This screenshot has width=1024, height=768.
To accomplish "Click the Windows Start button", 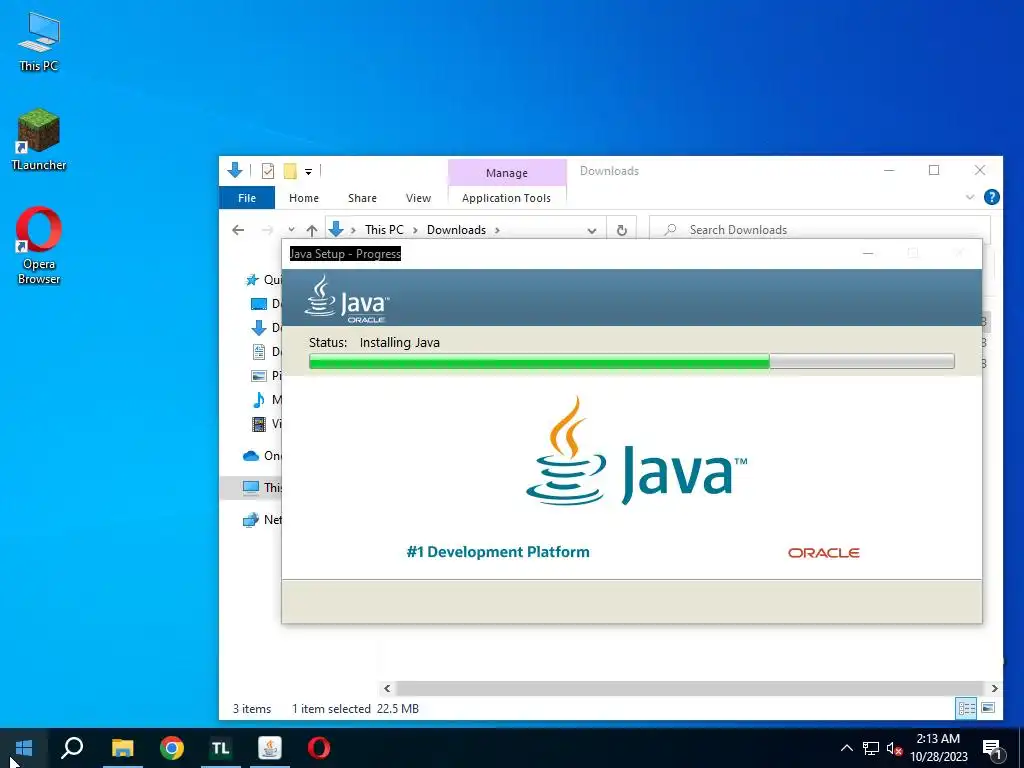I will tap(24, 748).
